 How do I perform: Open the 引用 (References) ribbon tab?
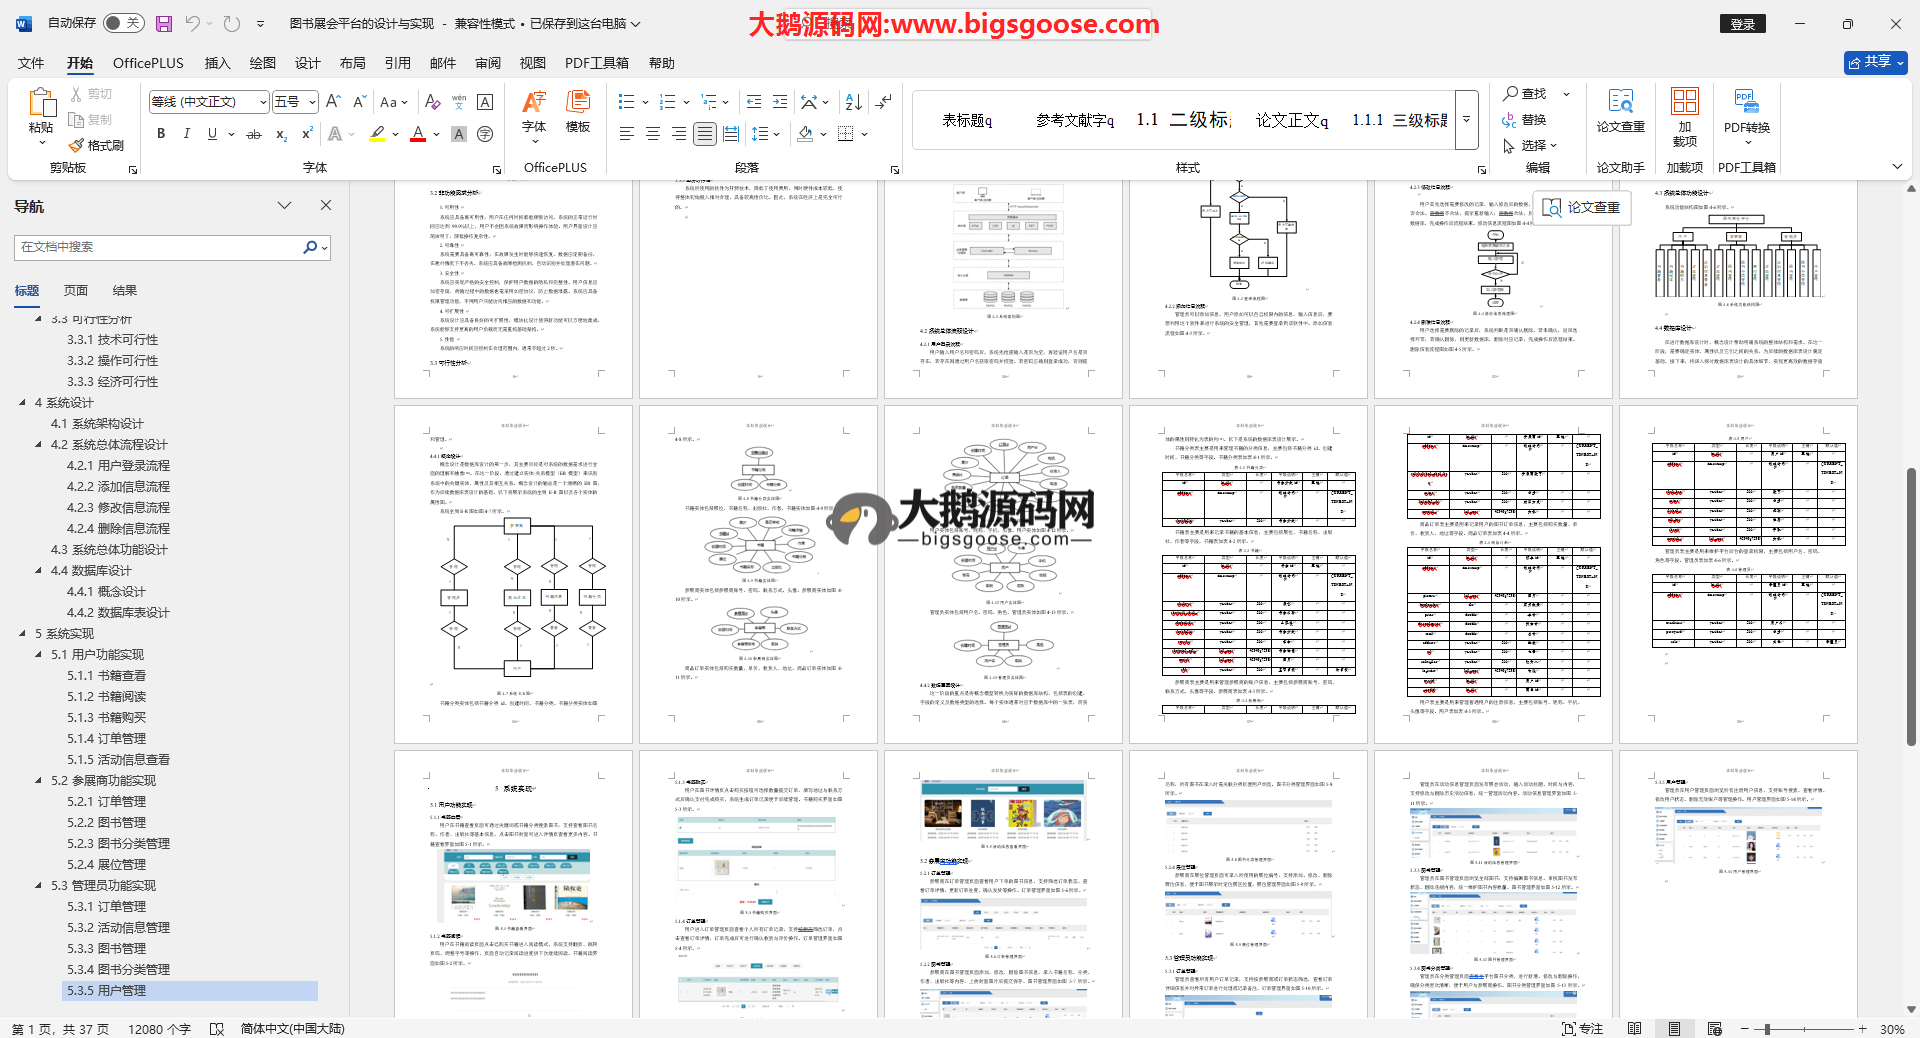(x=398, y=63)
